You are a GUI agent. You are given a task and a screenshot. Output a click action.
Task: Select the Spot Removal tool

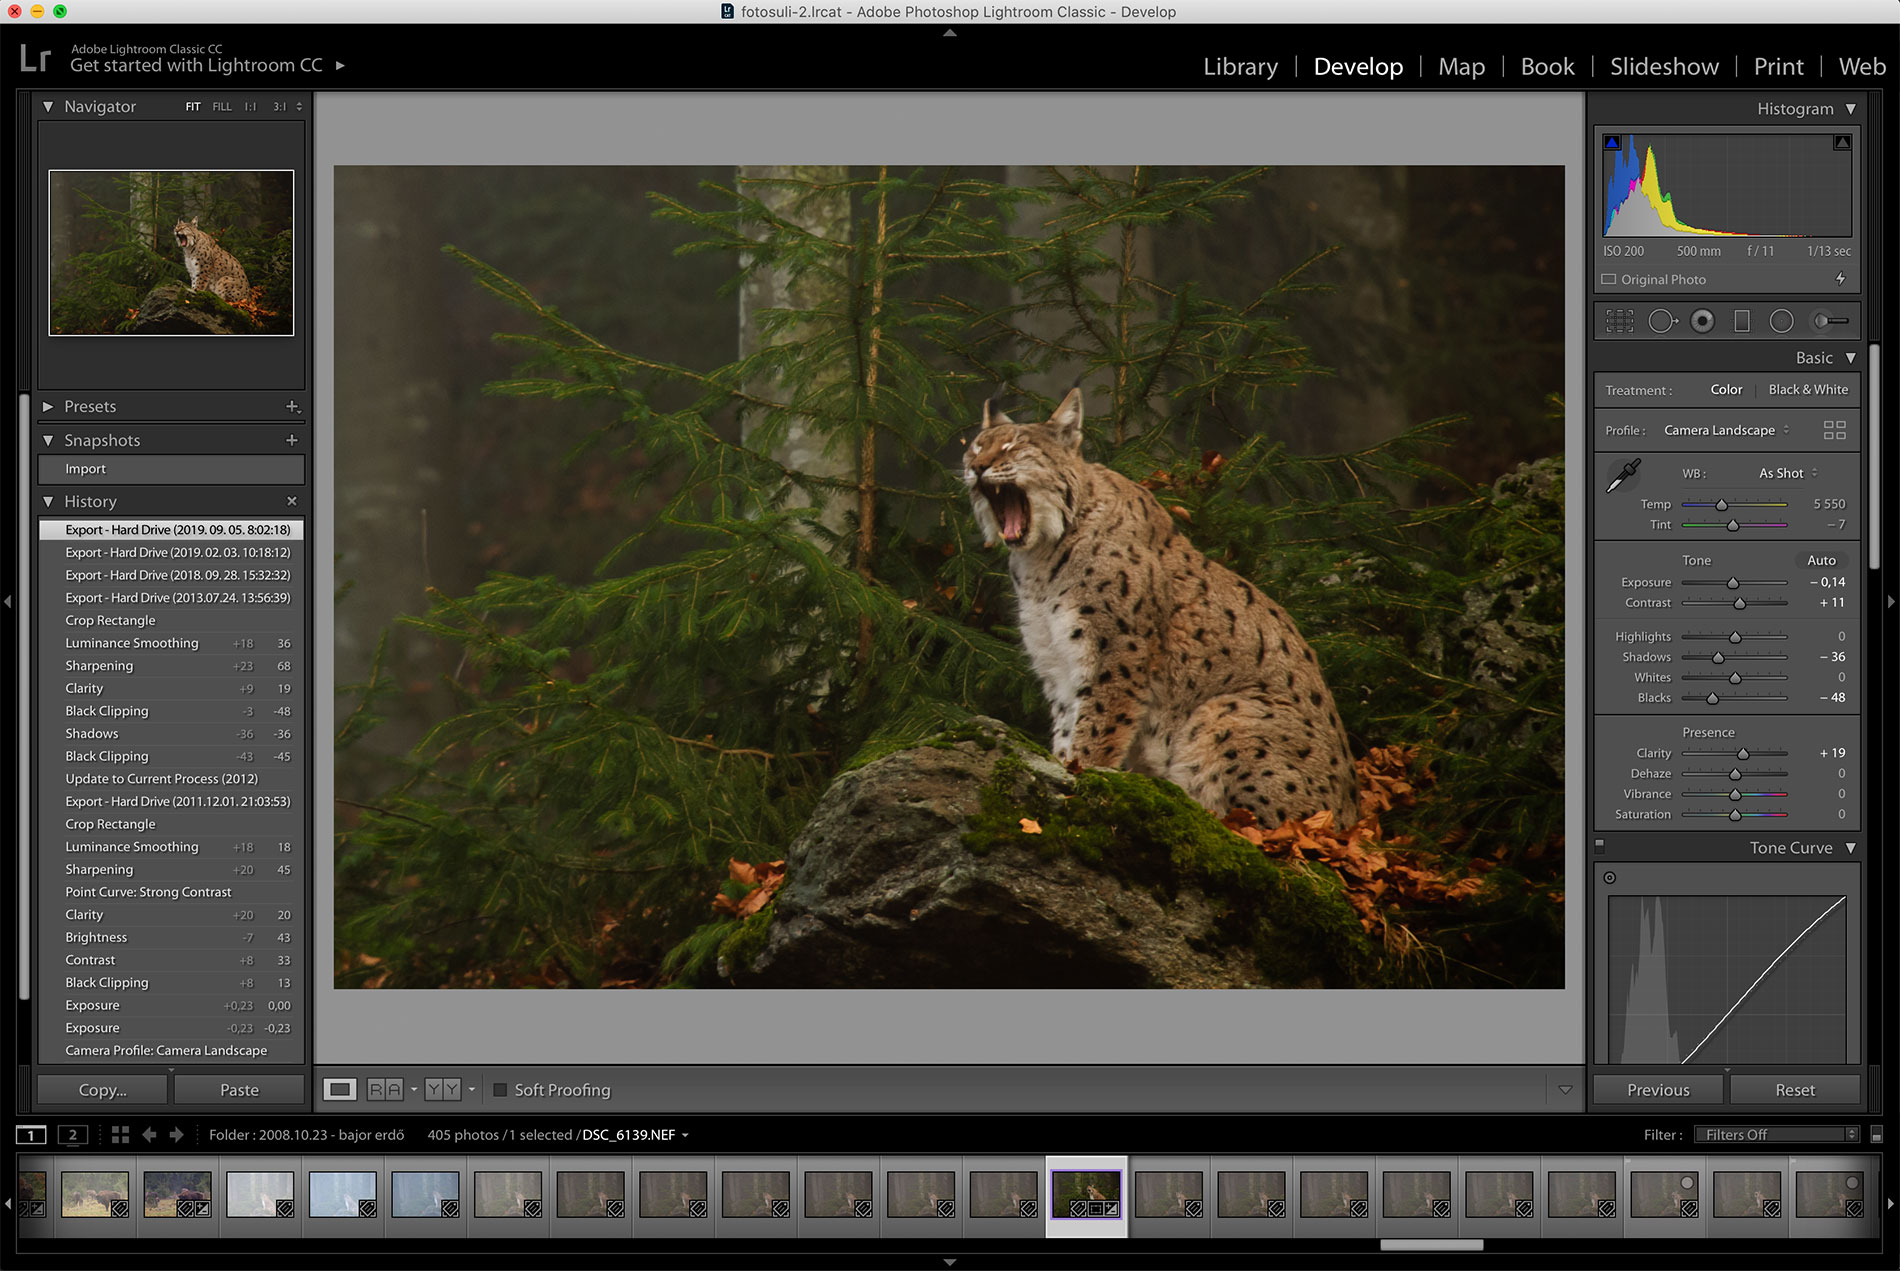[x=1661, y=321]
